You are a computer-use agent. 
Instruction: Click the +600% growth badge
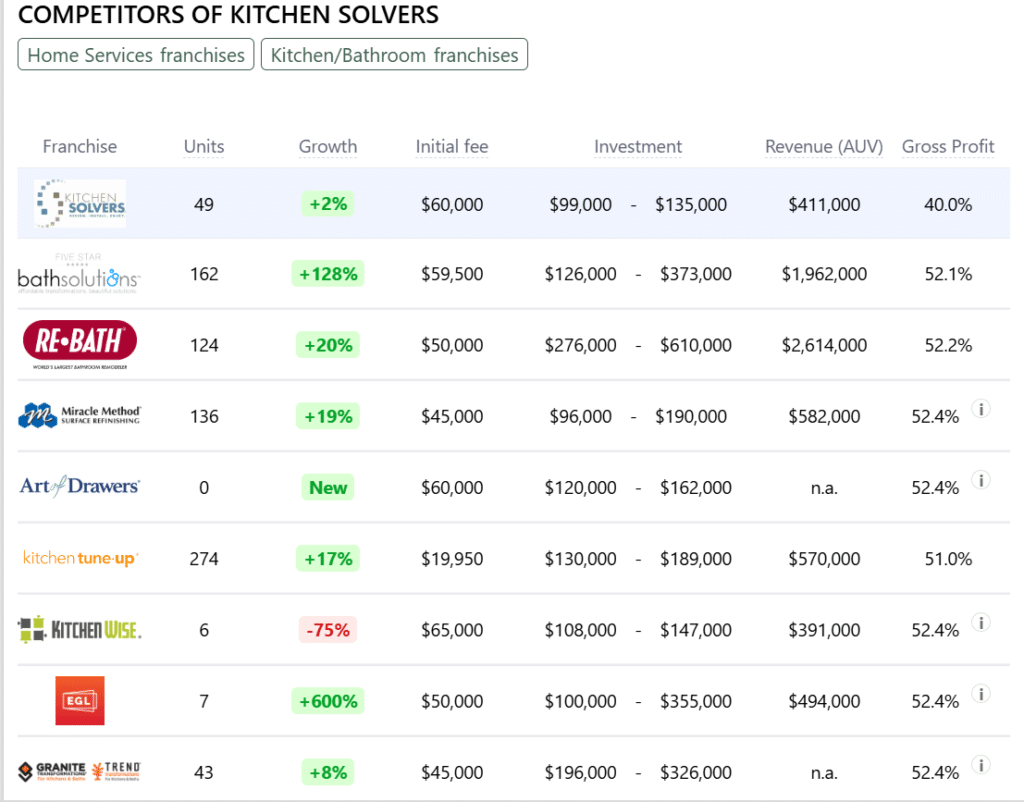pos(328,701)
